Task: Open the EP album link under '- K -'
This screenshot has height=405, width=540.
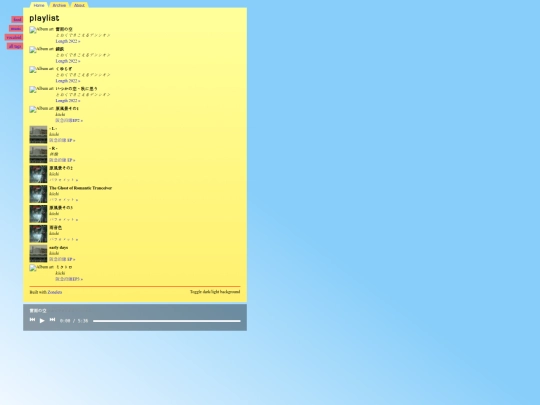Action: click(62, 160)
